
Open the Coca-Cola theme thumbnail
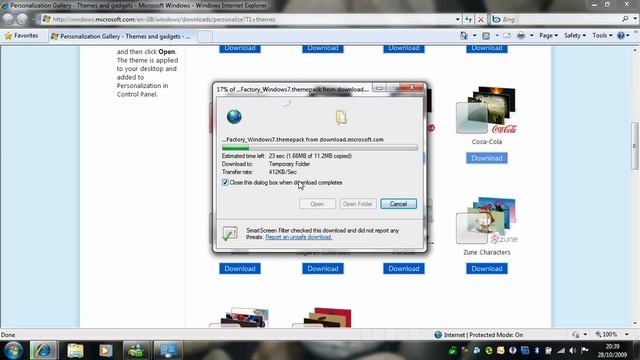pos(486,110)
